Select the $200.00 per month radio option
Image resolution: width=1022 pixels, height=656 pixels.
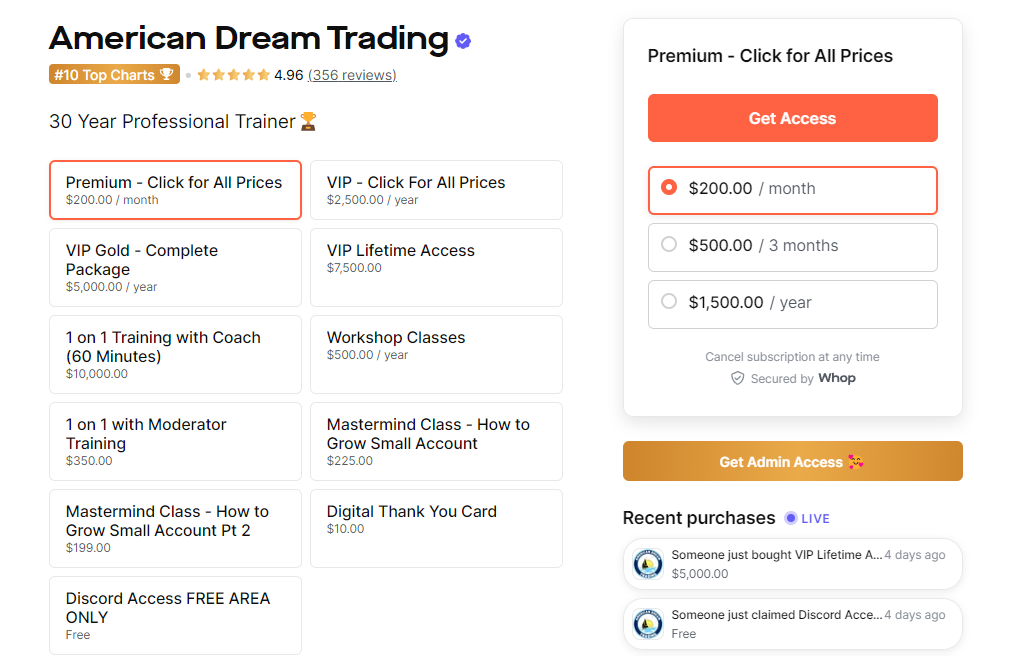[792, 190]
